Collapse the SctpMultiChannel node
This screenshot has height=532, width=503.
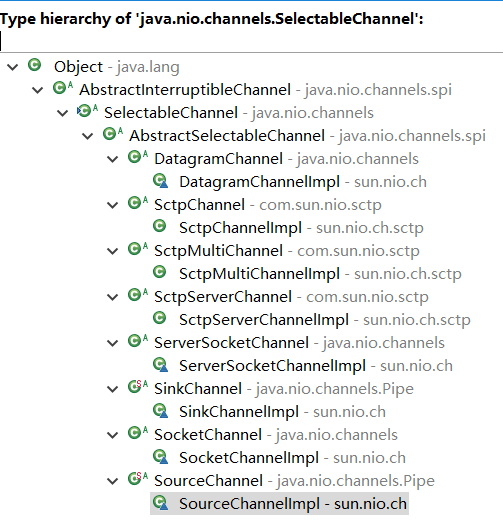112,251
